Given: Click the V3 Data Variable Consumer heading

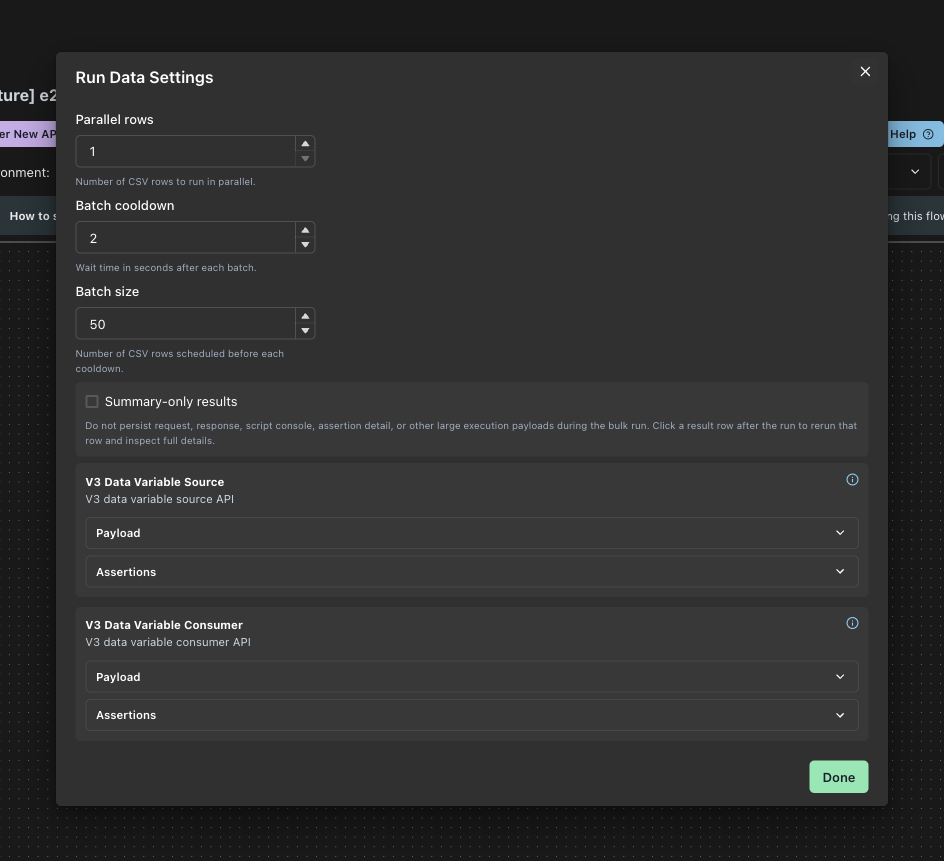Looking at the screenshot, I should (x=164, y=625).
